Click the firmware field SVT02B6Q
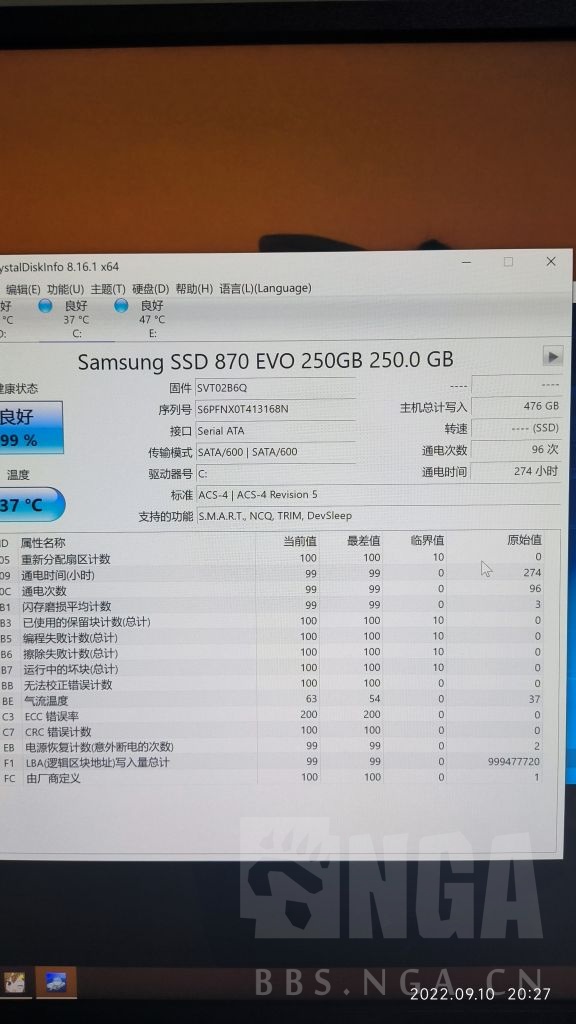The height and width of the screenshot is (1024, 576). click(x=275, y=388)
